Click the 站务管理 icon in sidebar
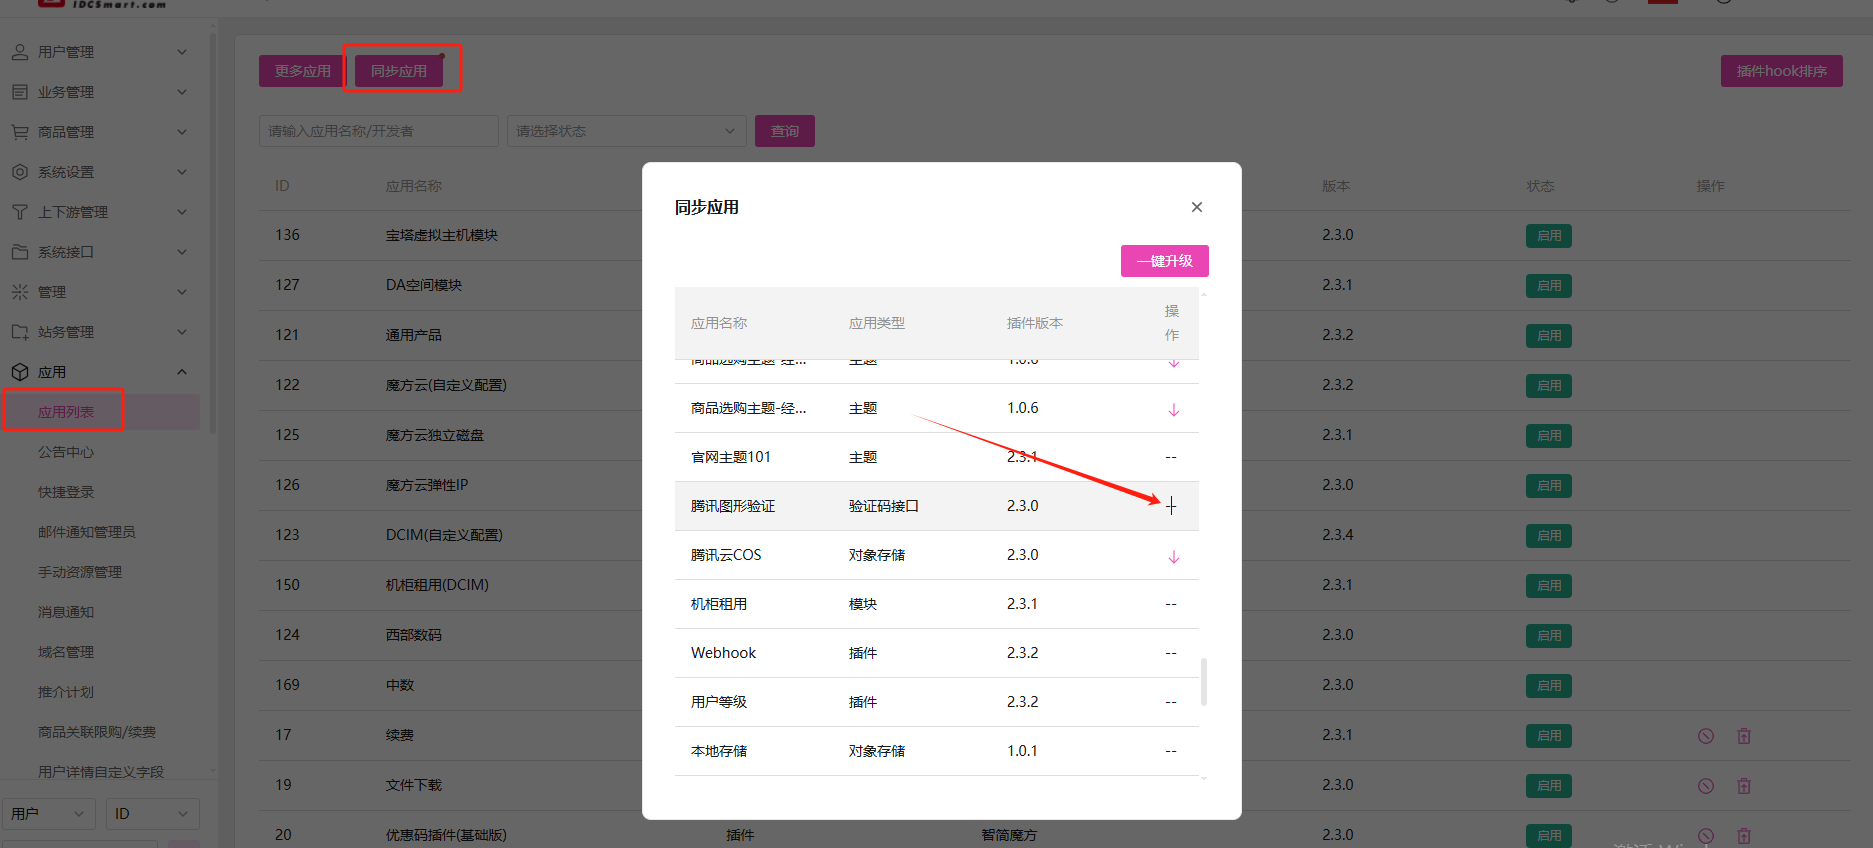Viewport: 1873px width, 848px height. [x=20, y=332]
